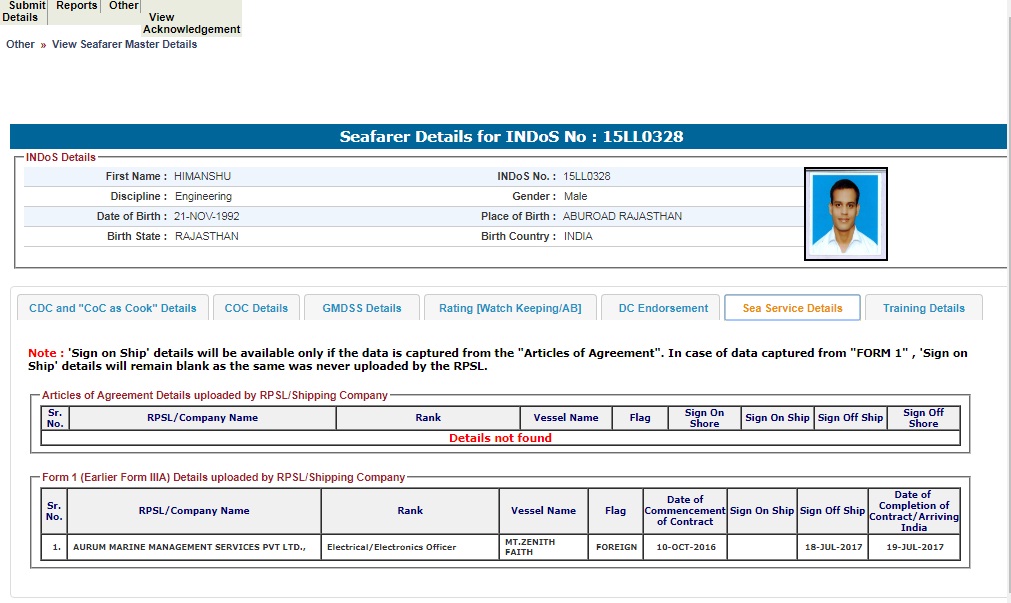
Task: Click the Other breadcrumb link
Action: (x=20, y=44)
